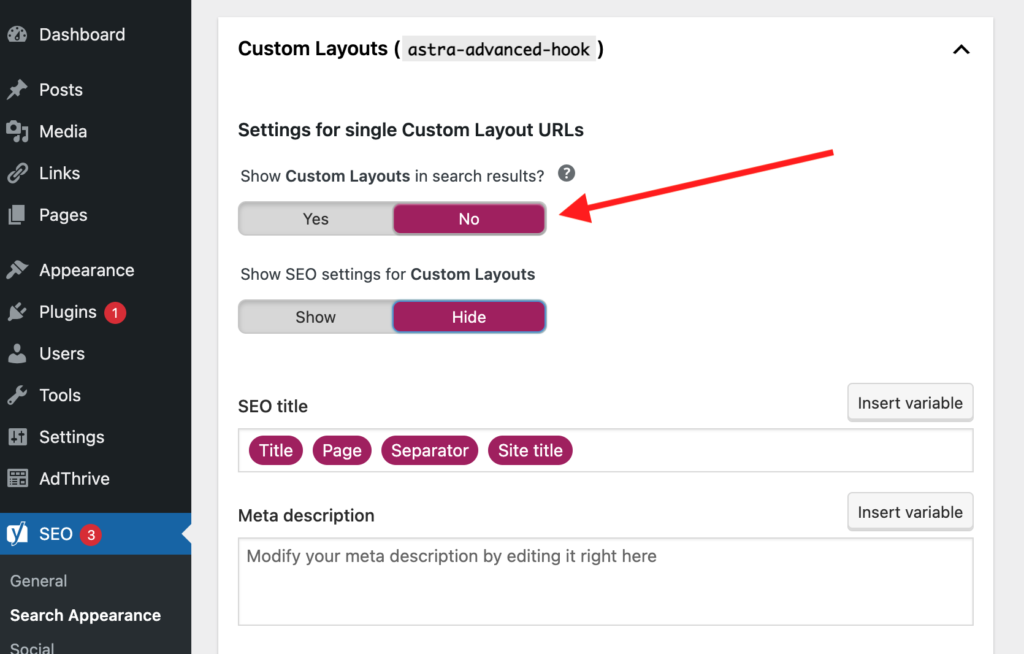Open the General SEO submenu item
1024x654 pixels.
pyautogui.click(x=39, y=581)
